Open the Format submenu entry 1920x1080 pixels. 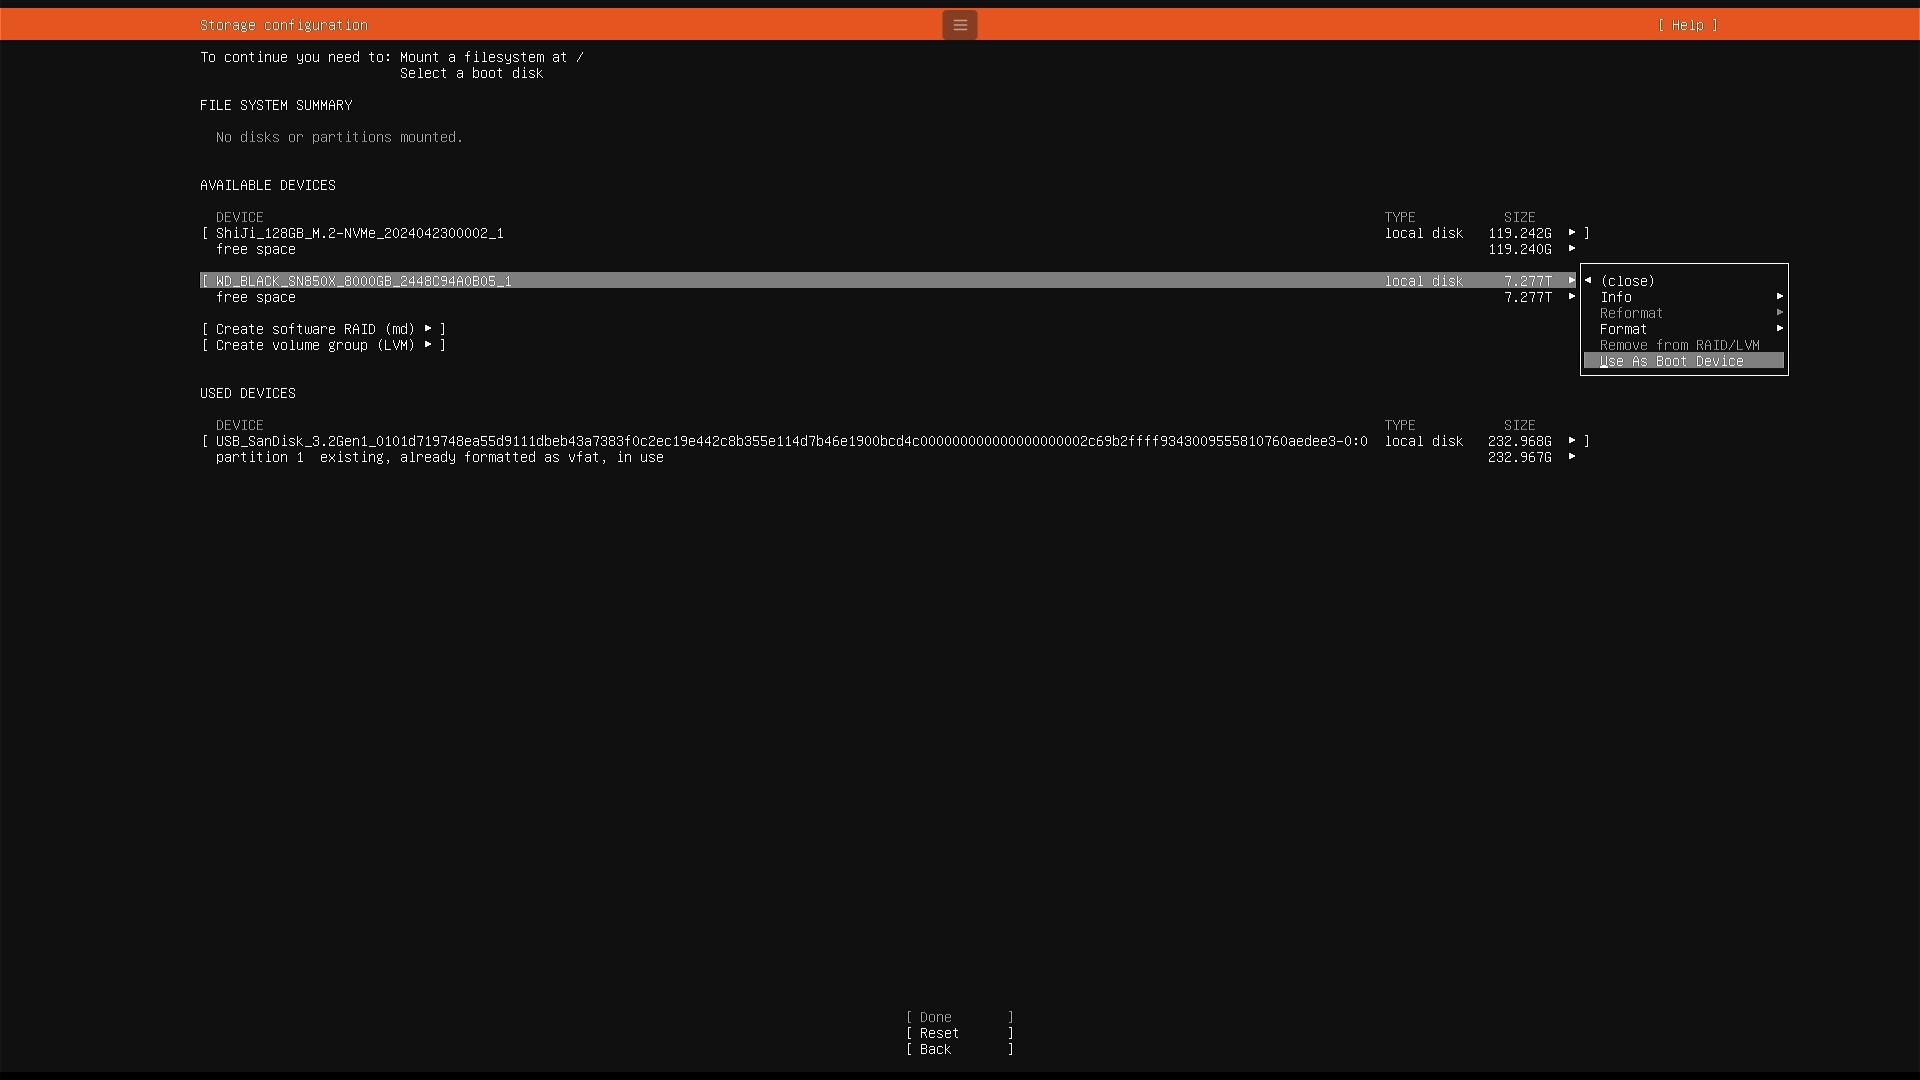(x=1623, y=329)
